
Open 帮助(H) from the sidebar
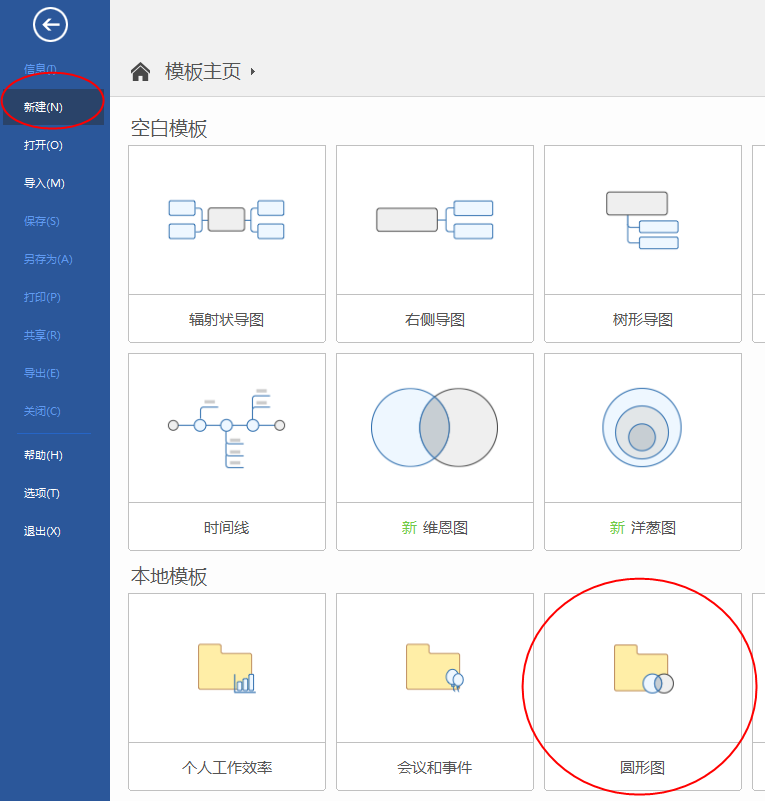pos(43,455)
